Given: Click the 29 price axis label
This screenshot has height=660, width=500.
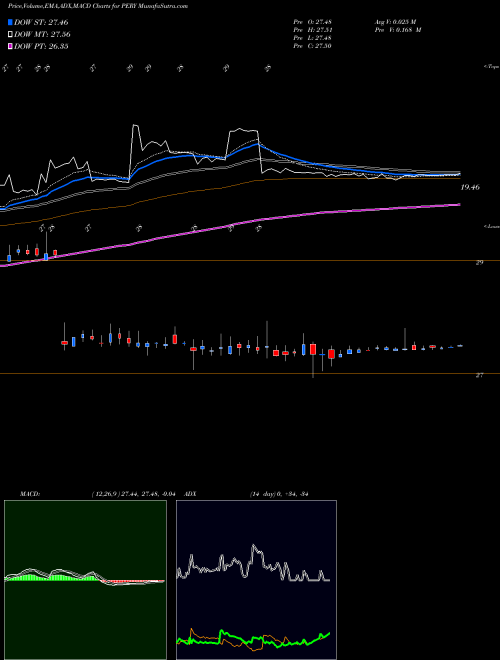Looking at the screenshot, I should click(479, 262).
